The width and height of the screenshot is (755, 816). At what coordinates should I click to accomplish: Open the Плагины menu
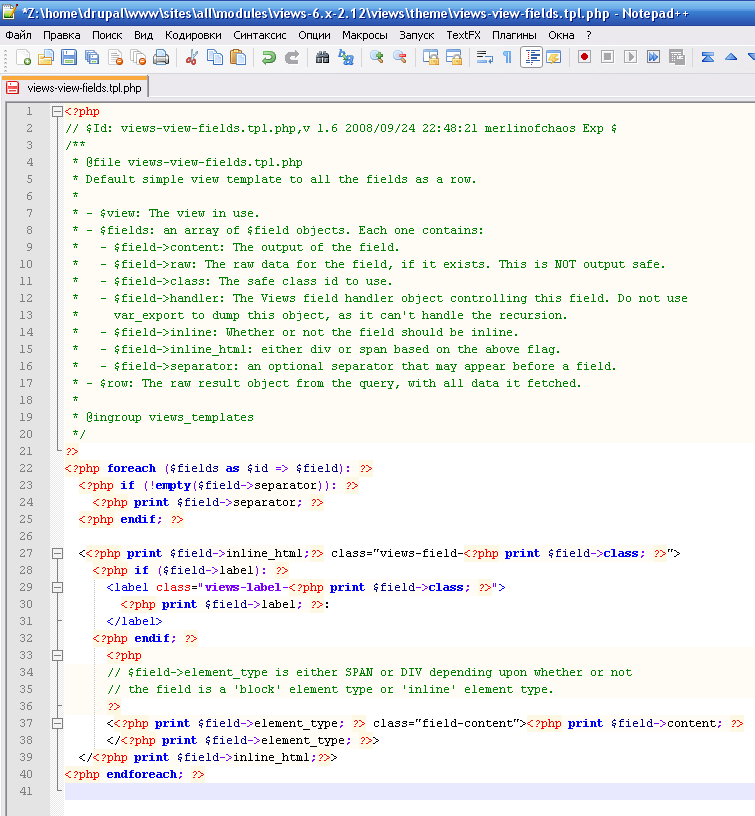coord(514,35)
